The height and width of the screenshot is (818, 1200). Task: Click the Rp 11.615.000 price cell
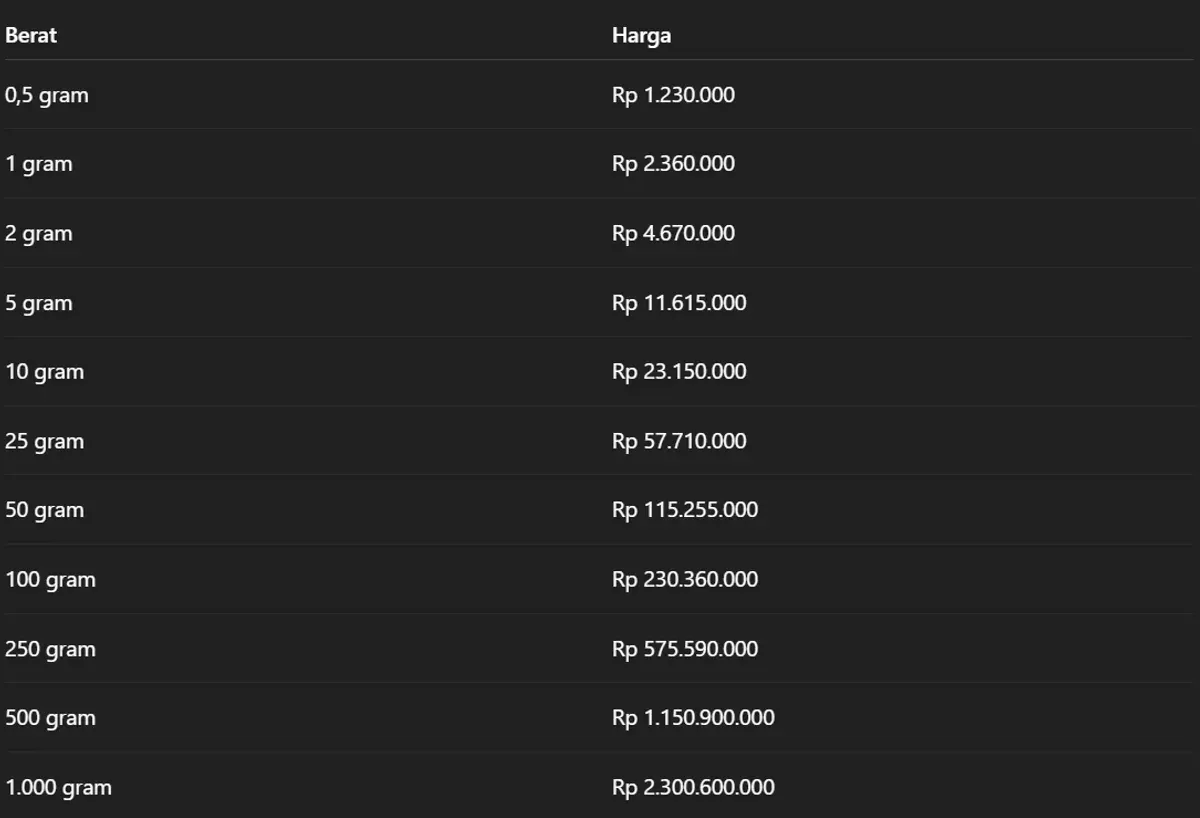679,303
